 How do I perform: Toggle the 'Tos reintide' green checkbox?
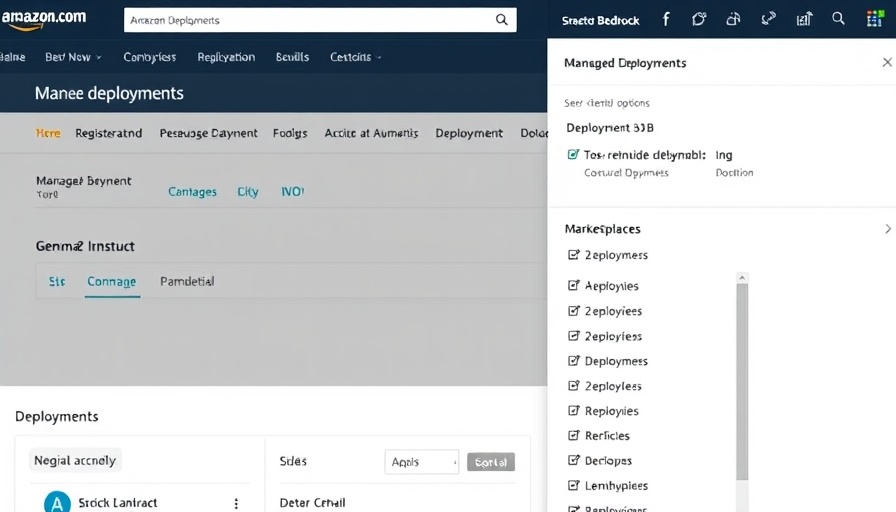point(573,154)
